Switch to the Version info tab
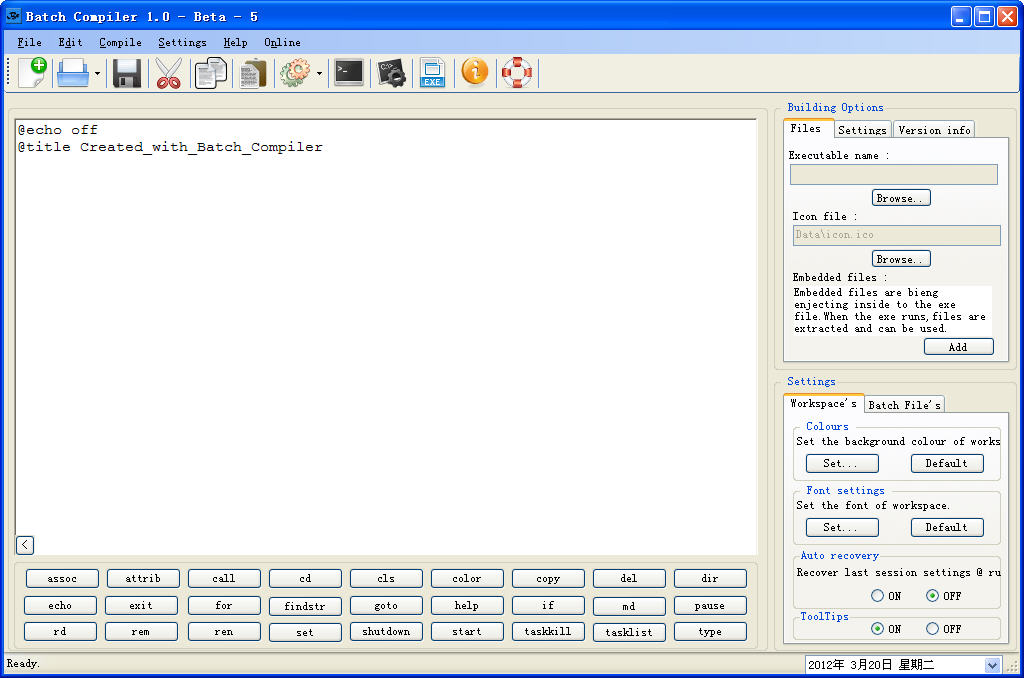The height and width of the screenshot is (678, 1024). (933, 130)
